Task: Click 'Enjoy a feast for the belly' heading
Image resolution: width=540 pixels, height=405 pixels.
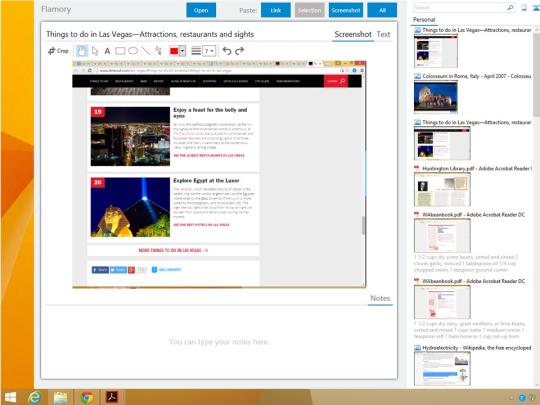Action: (210, 113)
